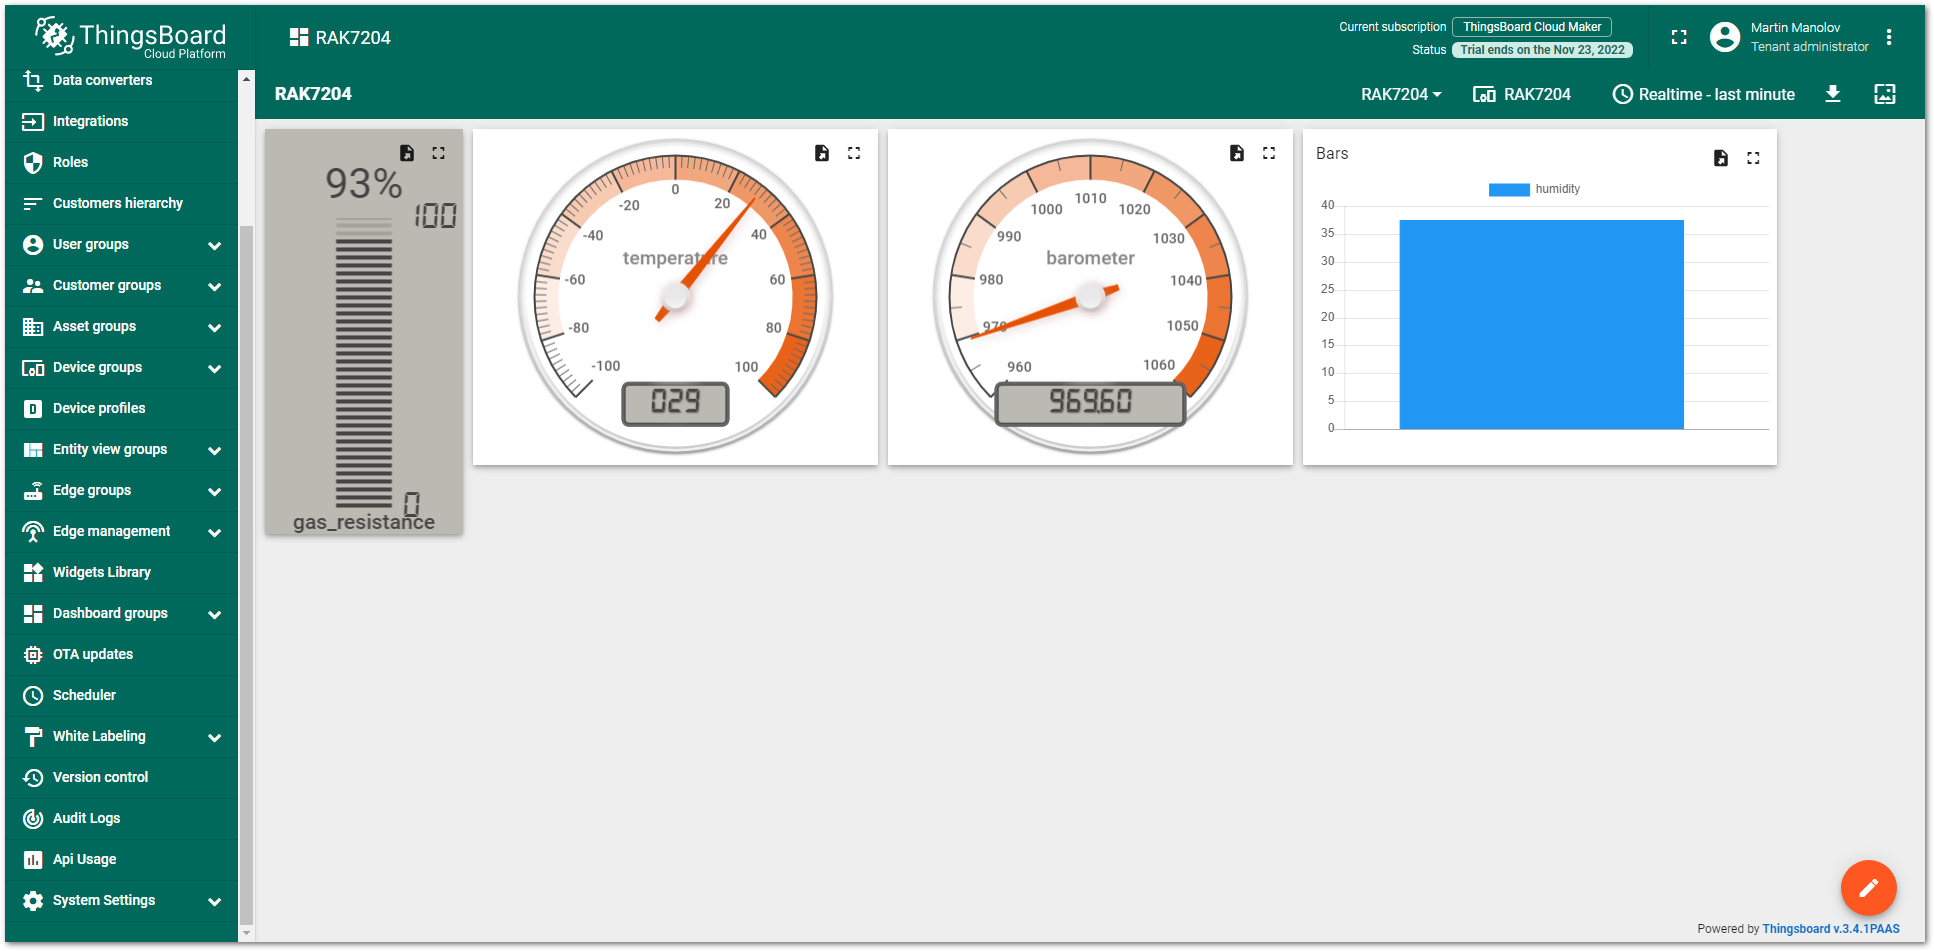Expand the temperature gauge widget to fullscreen
This screenshot has width=1934, height=951.
854,153
